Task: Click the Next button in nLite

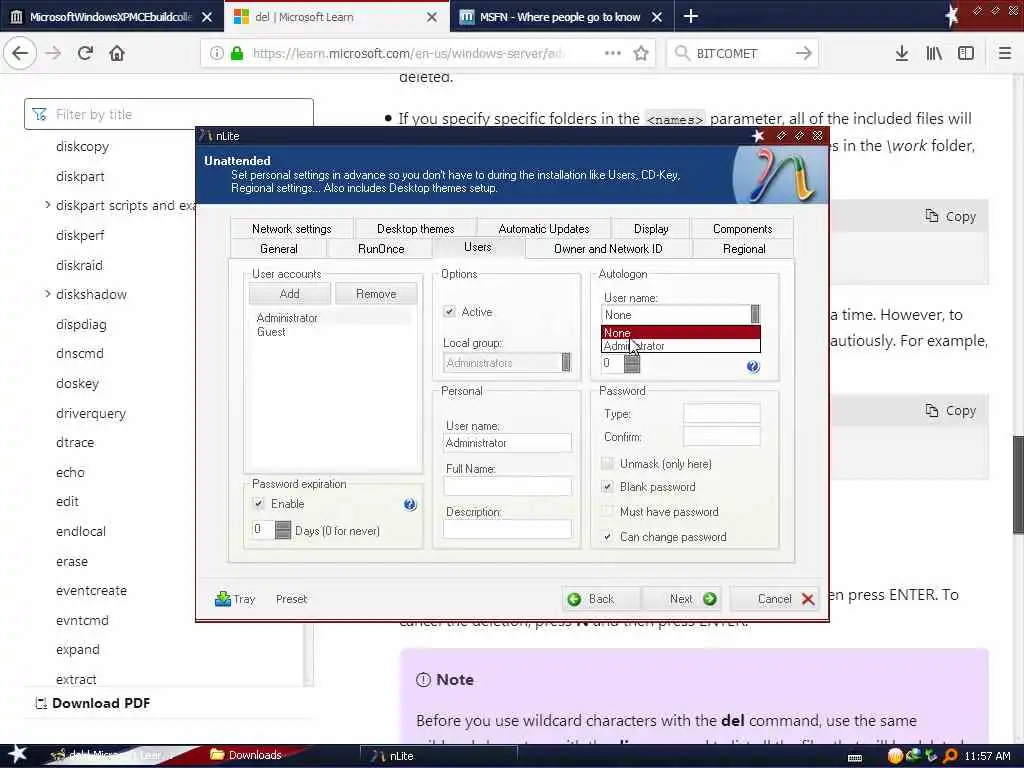Action: click(x=682, y=599)
